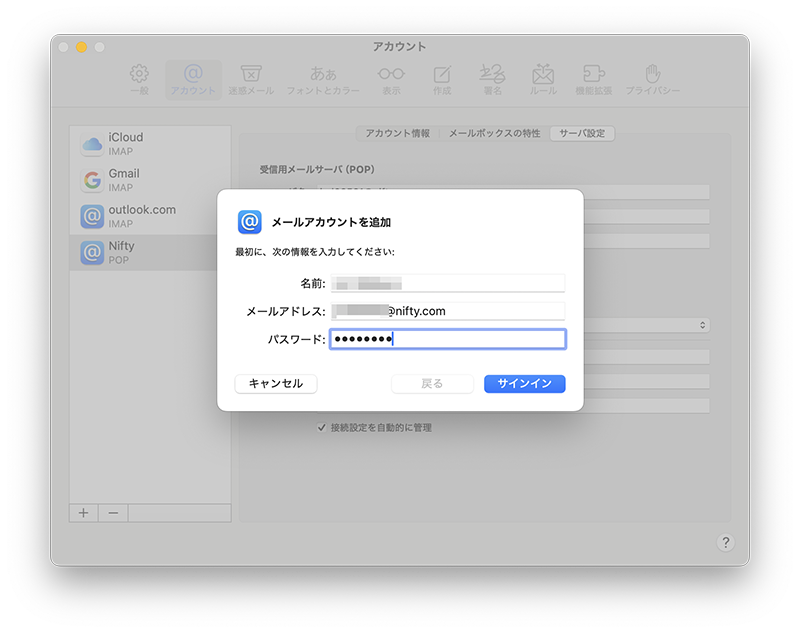This screenshot has height=633, width=800.
Task: Click the パスワード input field
Action: click(447, 339)
